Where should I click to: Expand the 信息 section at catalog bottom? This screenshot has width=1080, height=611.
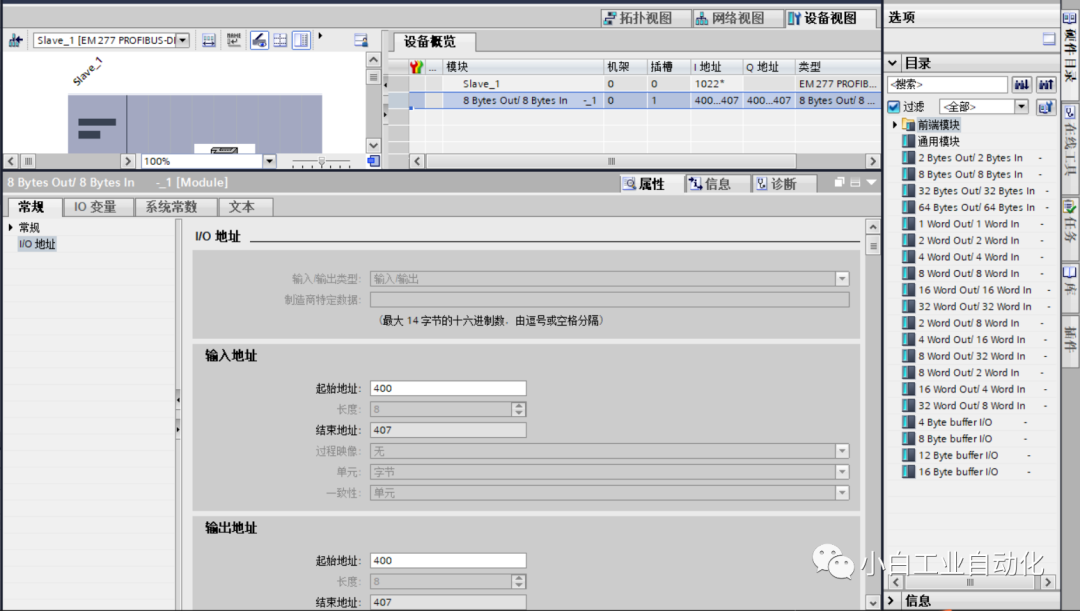pyautogui.click(x=892, y=601)
